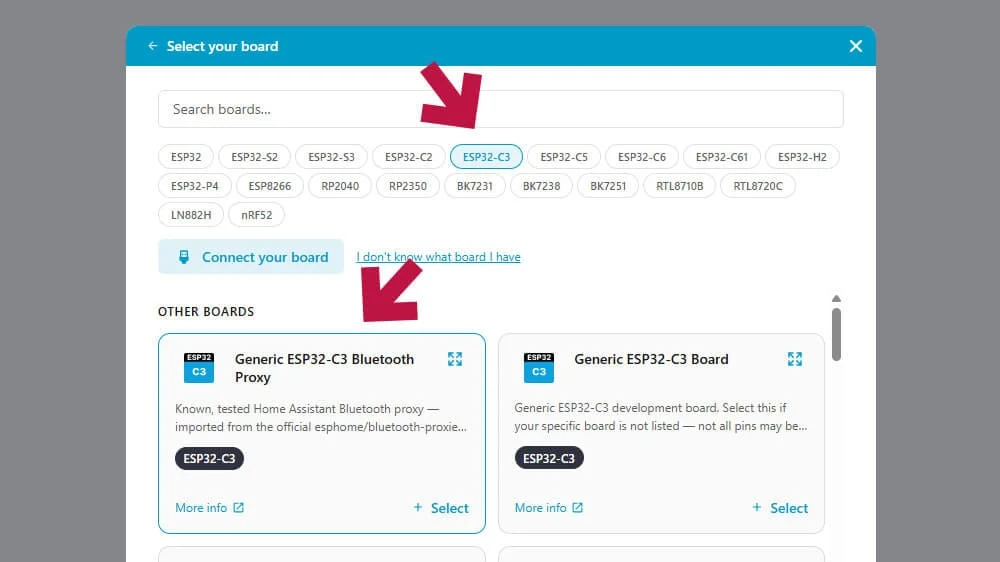Click ESP32-C3 tag on Generic Board card
This screenshot has width=1000, height=562.
(x=549, y=457)
